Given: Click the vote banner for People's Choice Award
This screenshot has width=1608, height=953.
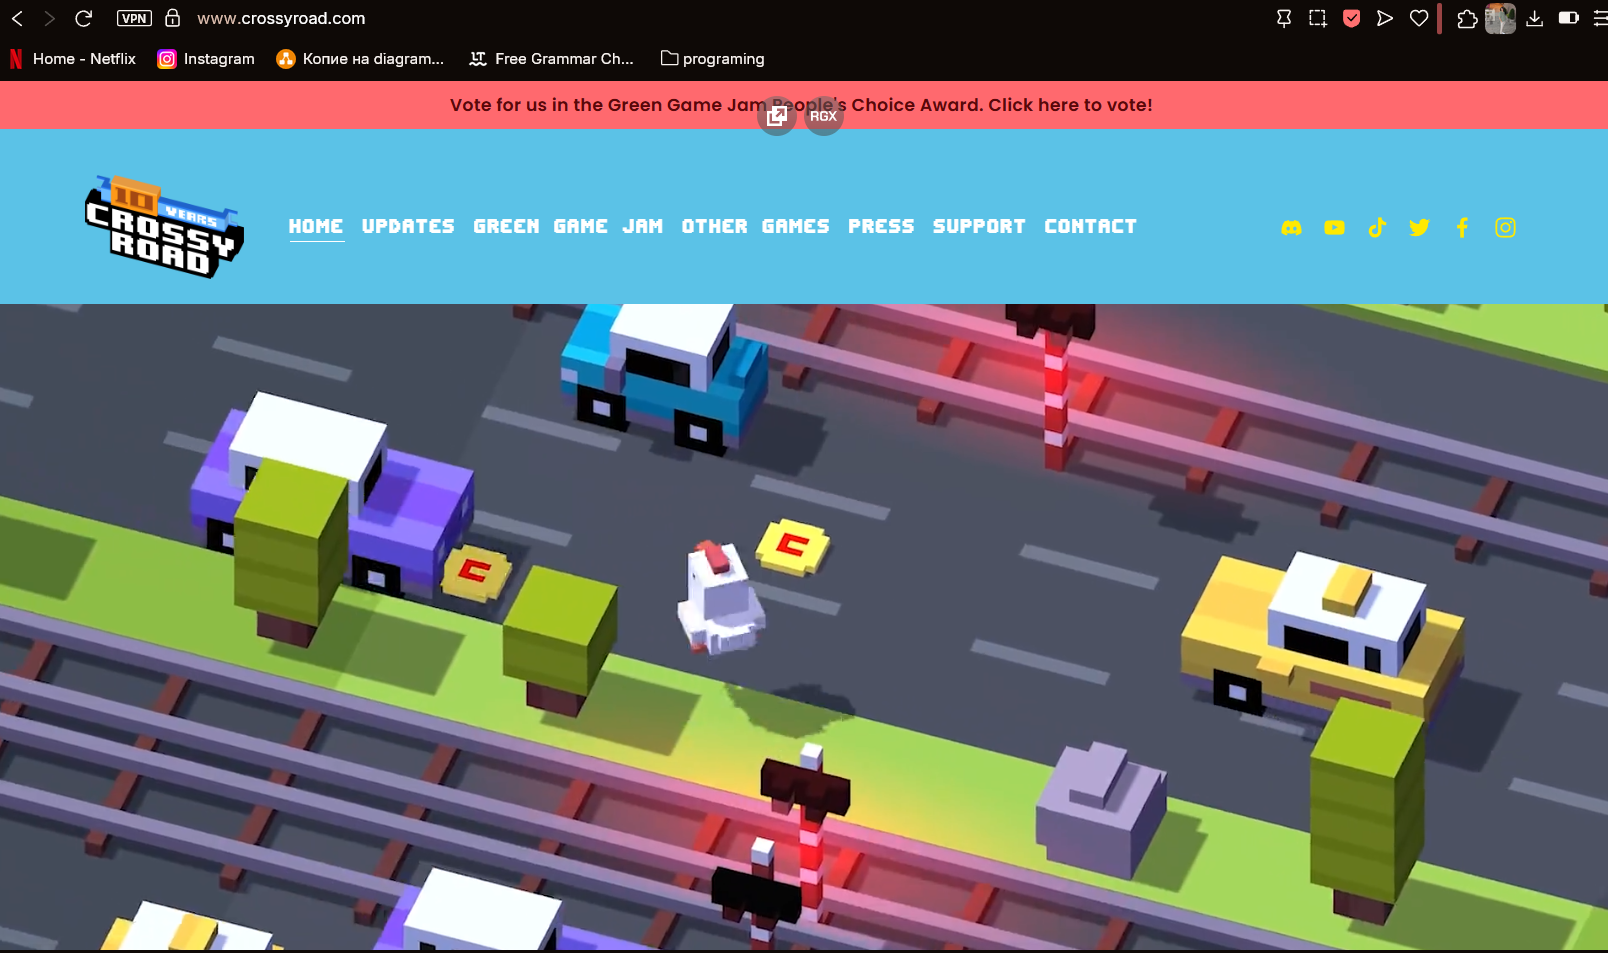Looking at the screenshot, I should tap(800, 105).
